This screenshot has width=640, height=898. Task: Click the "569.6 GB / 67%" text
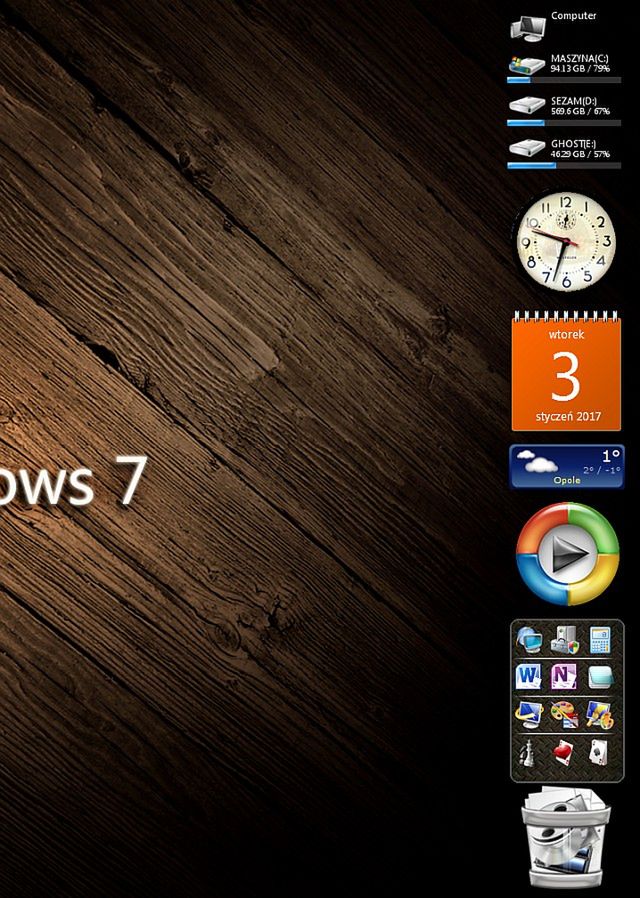click(x=580, y=111)
